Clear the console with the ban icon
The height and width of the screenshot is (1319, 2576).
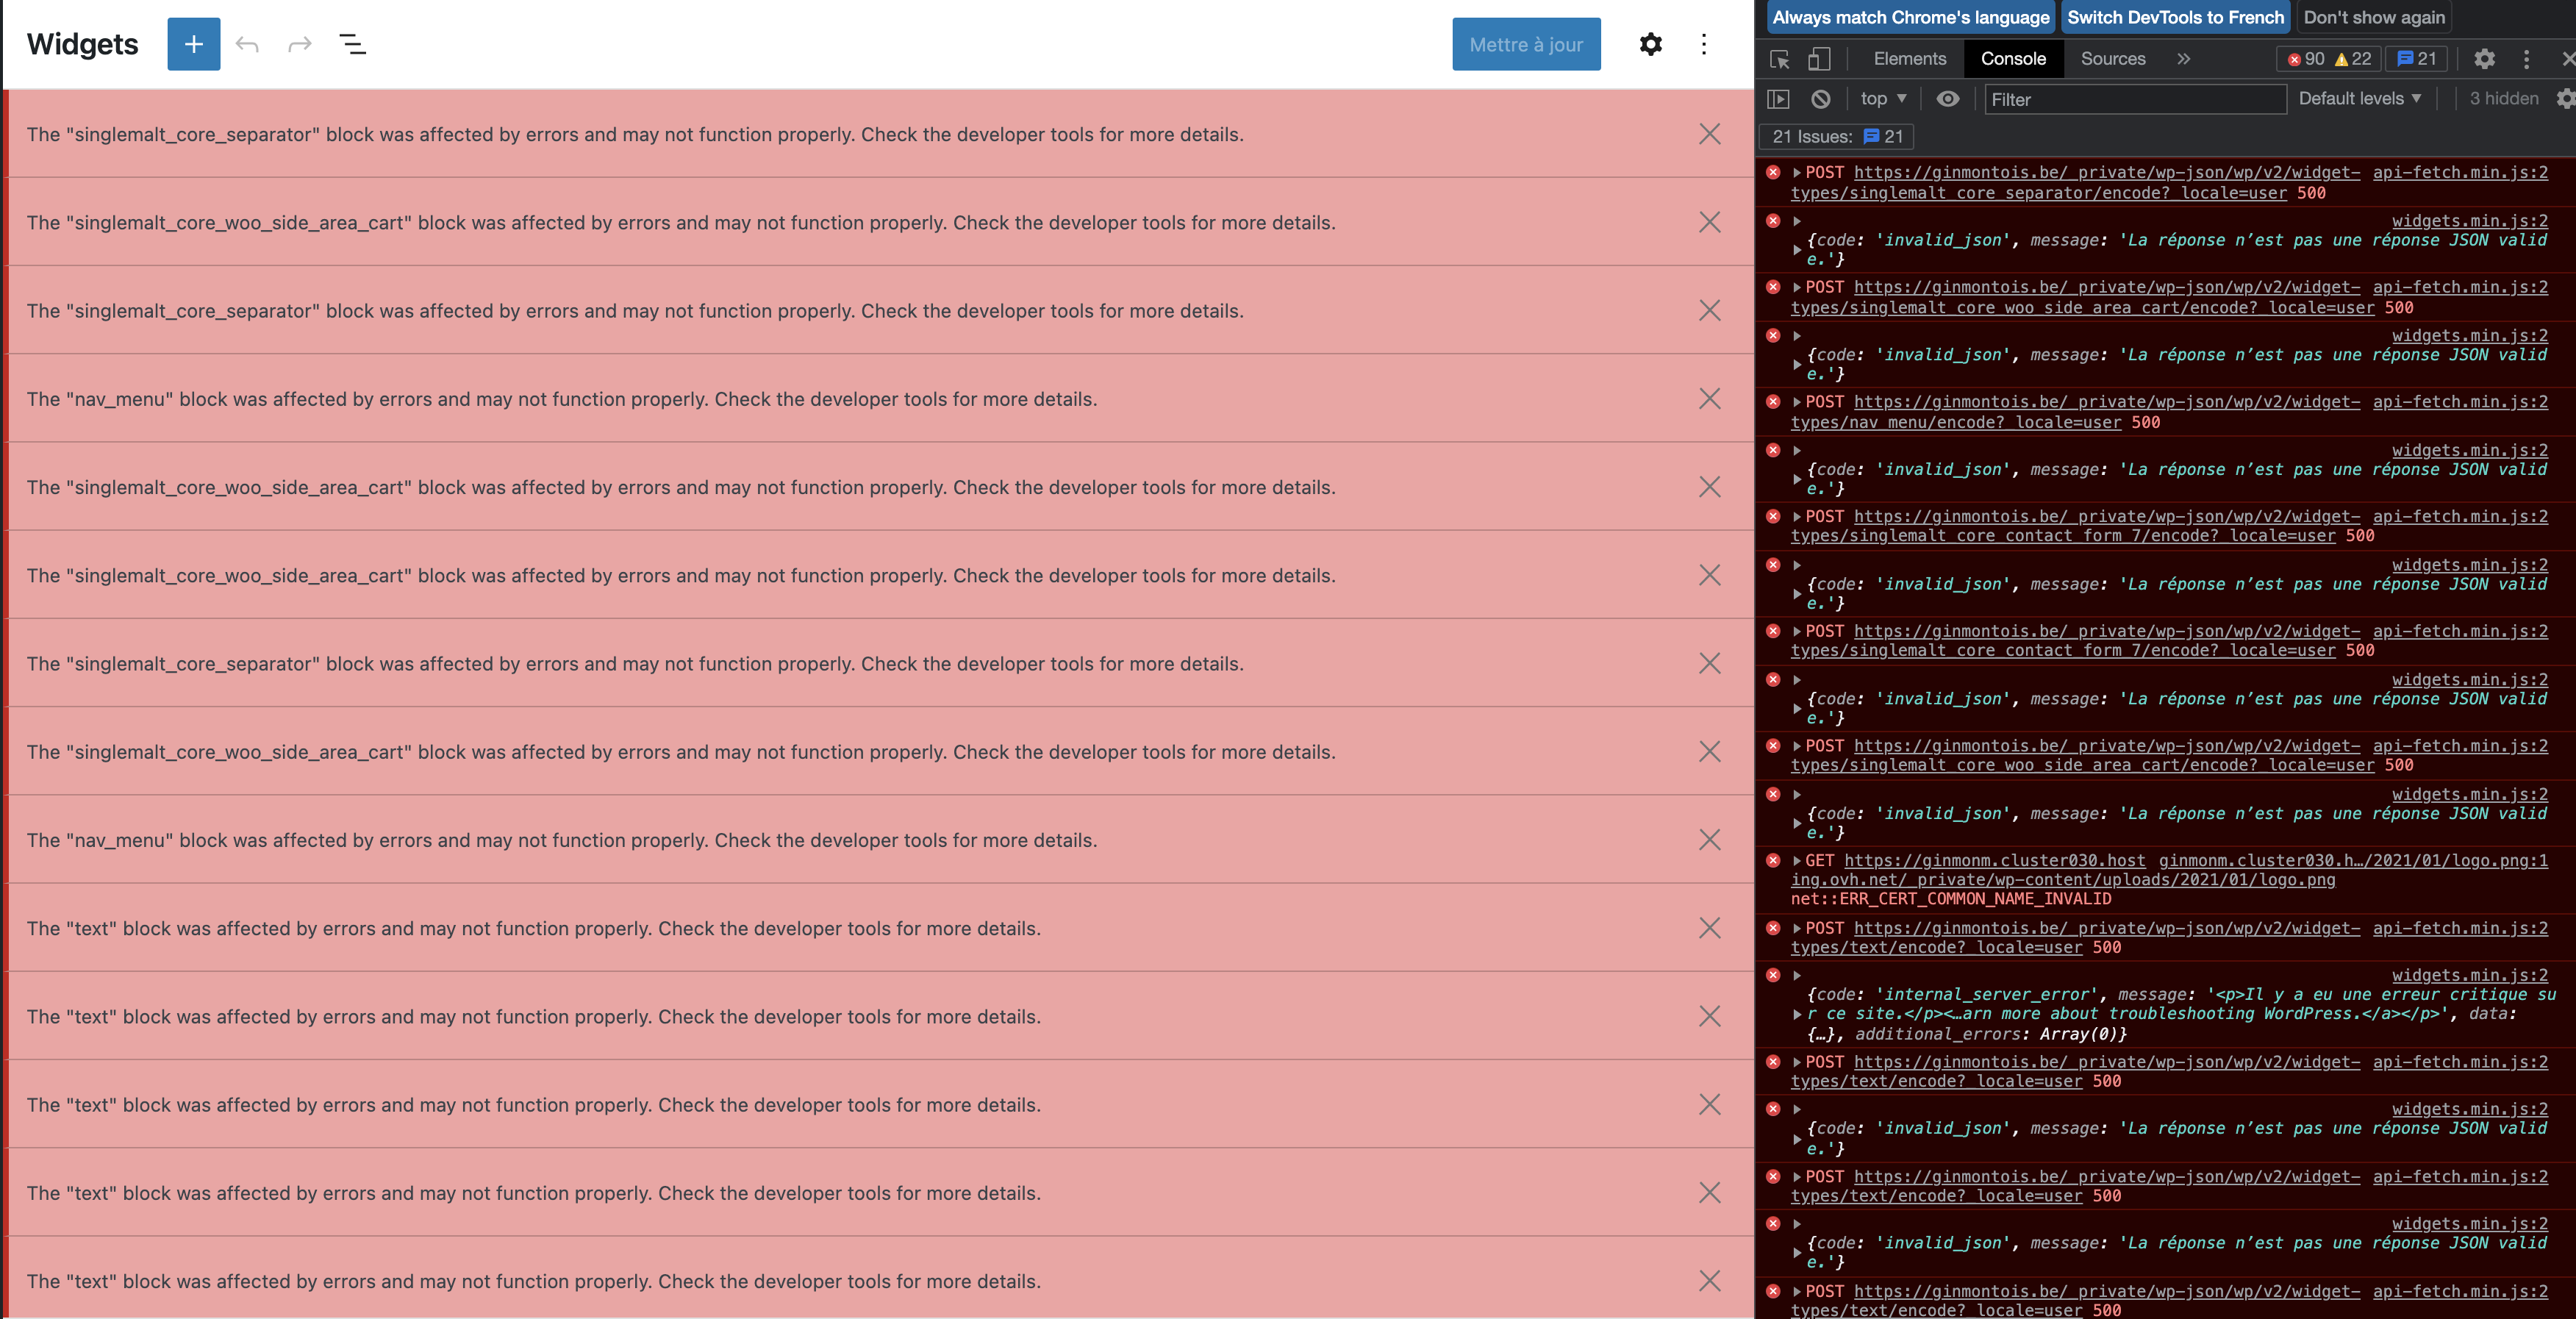1821,99
